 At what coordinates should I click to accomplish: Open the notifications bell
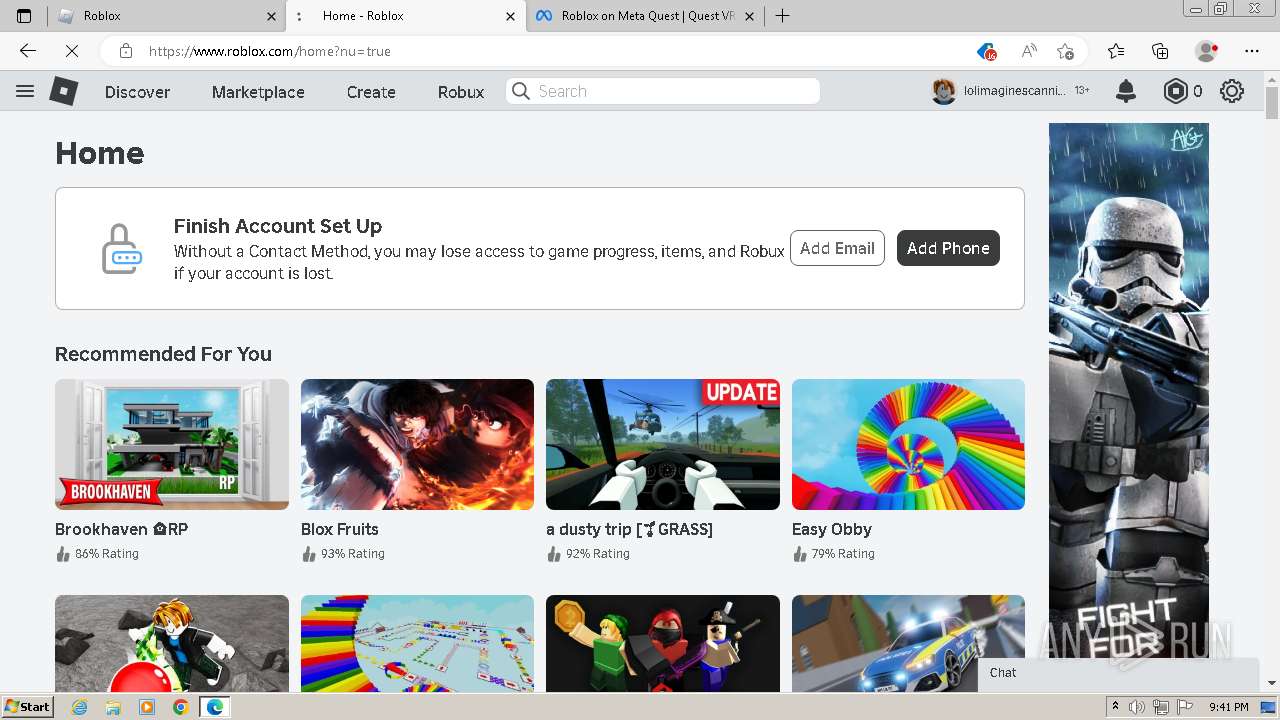pyautogui.click(x=1126, y=91)
